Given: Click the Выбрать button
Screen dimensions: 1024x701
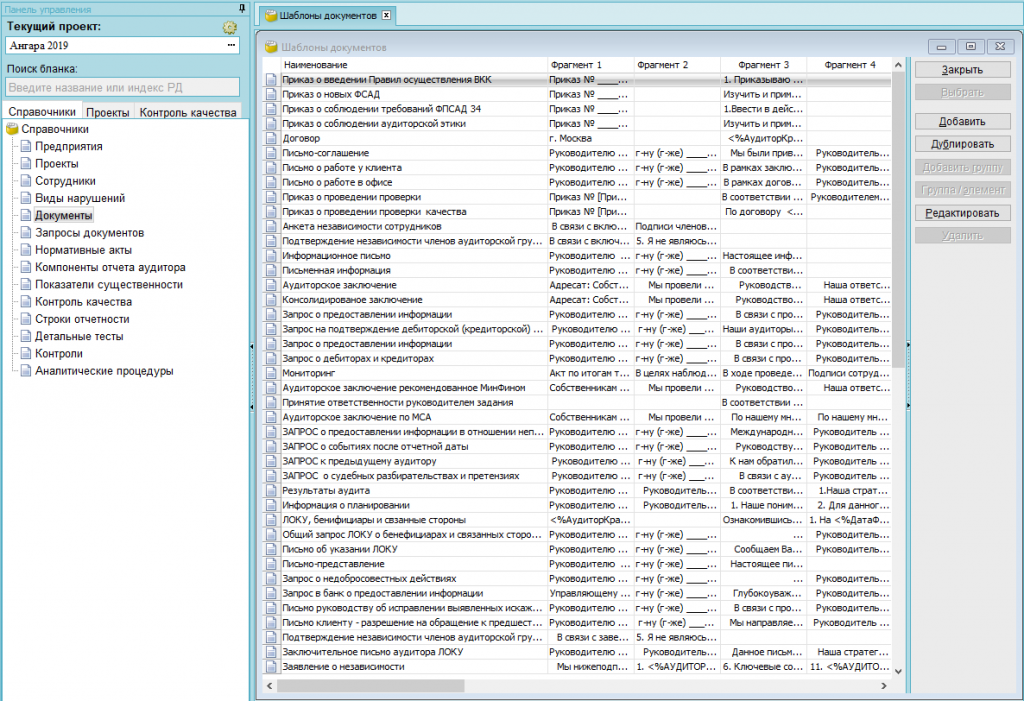Looking at the screenshot, I should 963,92.
